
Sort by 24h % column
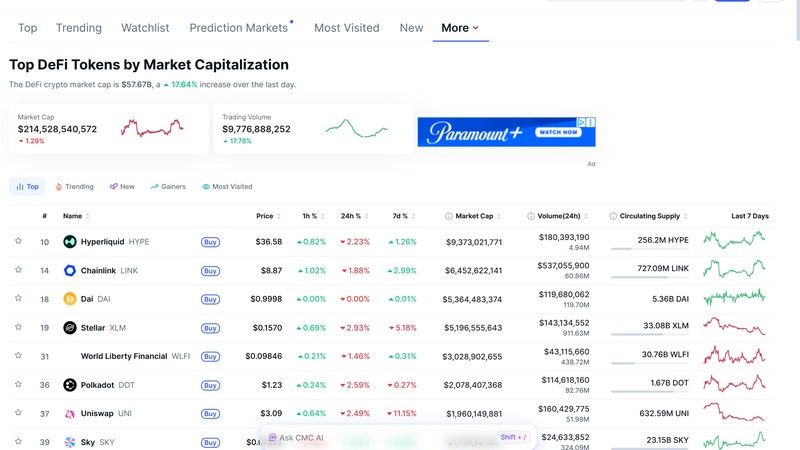pos(355,216)
